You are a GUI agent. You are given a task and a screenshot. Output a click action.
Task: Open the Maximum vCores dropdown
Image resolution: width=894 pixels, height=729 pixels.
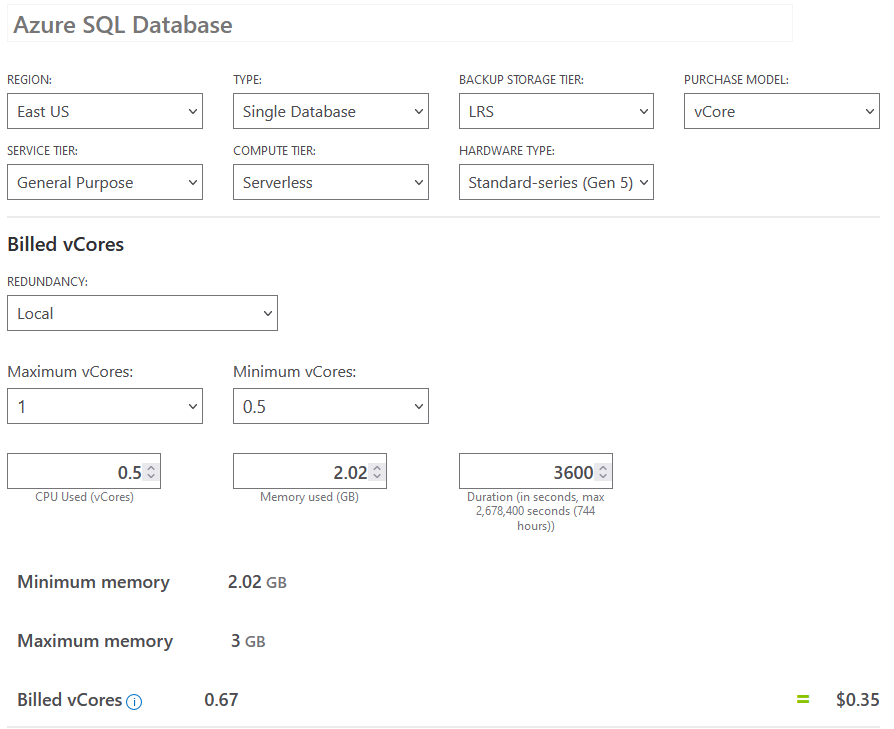click(x=105, y=406)
